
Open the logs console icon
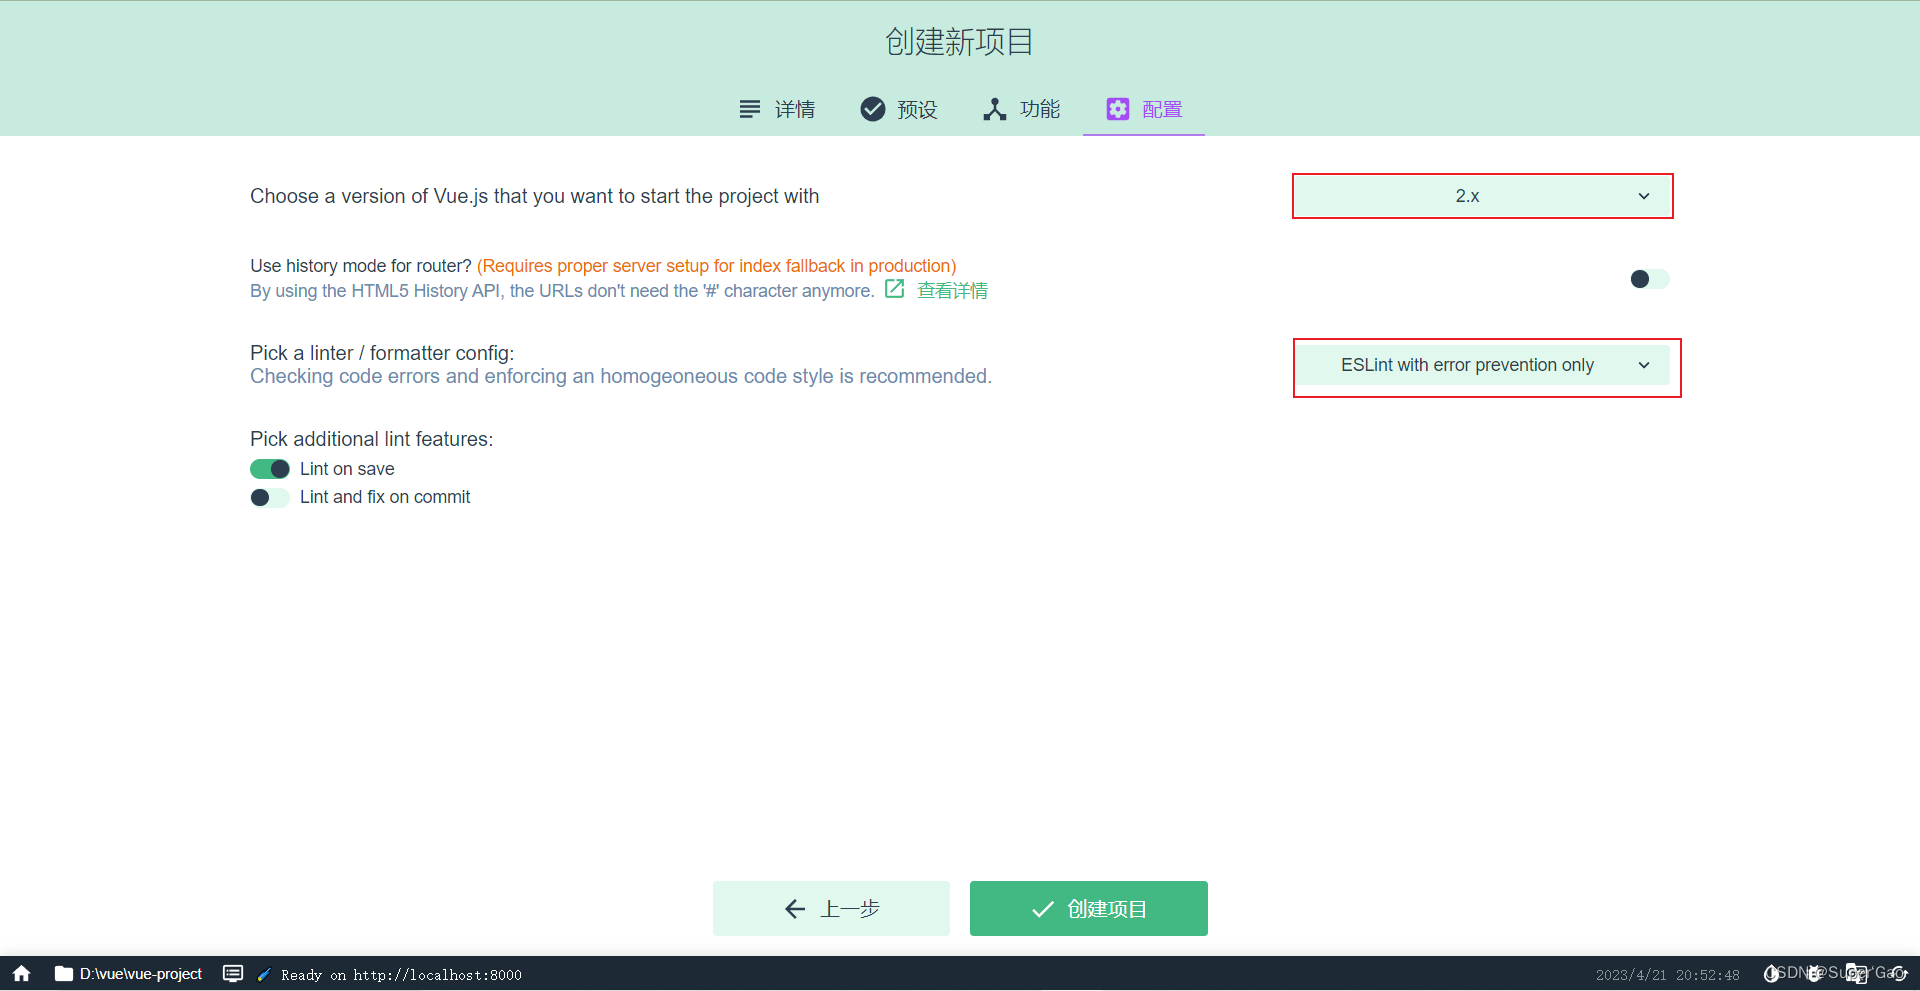233,974
